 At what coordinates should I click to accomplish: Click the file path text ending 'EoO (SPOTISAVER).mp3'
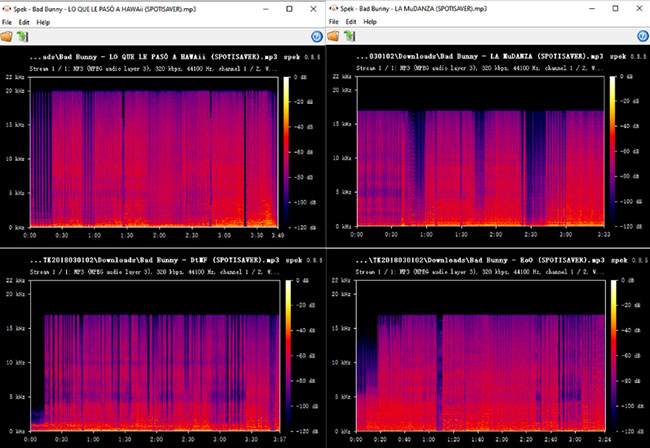[480, 260]
